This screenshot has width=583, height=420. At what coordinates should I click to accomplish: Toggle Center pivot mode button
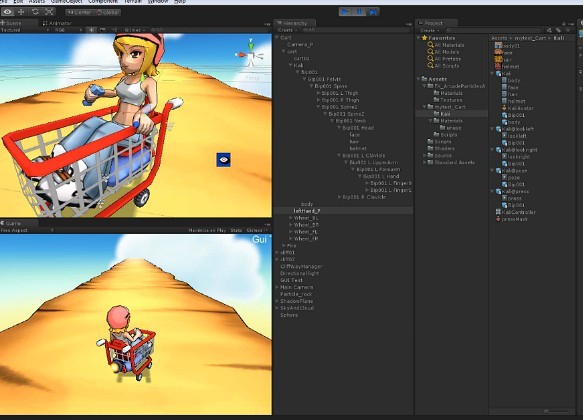coord(79,12)
